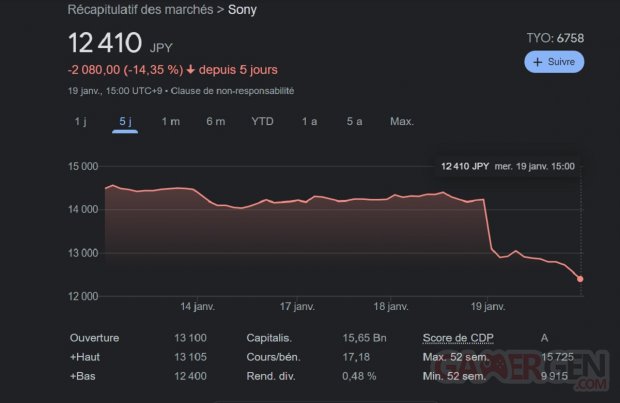Show the YTD chart range
Viewport: 620px width, 403px height.
tap(262, 121)
